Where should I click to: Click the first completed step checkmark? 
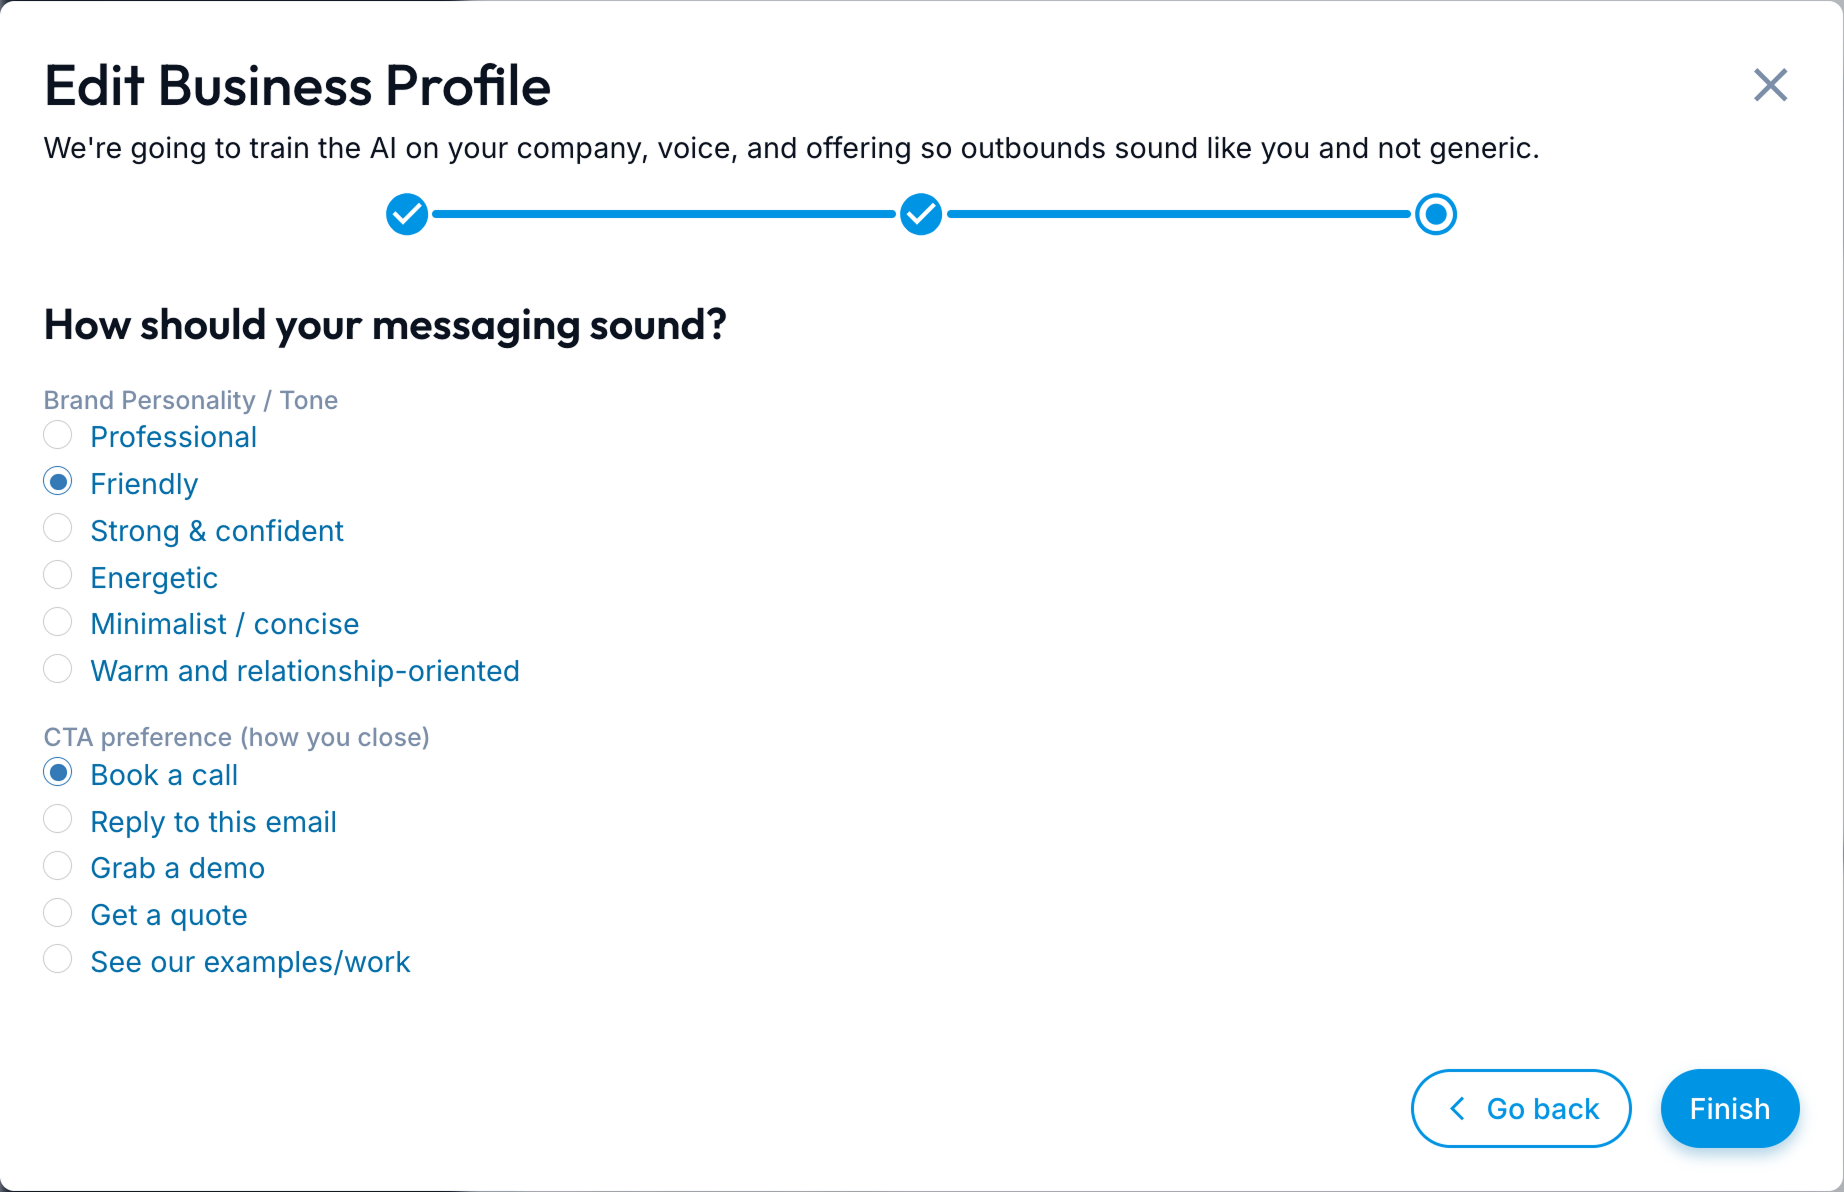407,214
